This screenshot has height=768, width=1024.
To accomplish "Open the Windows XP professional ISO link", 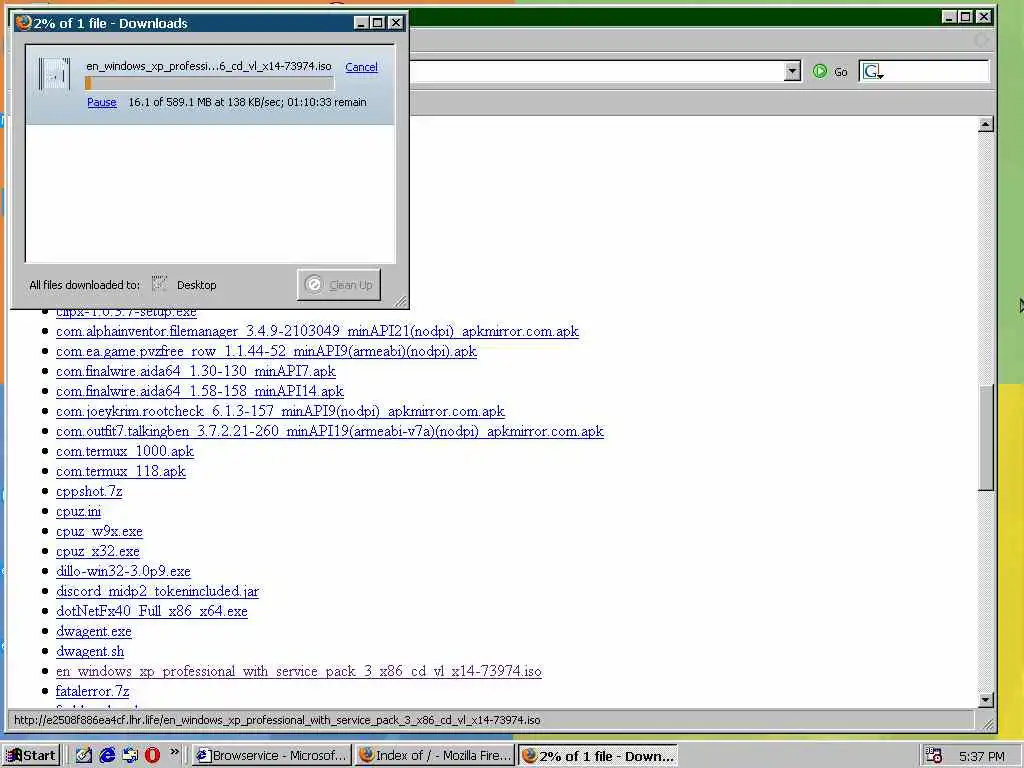I will pyautogui.click(x=298, y=671).
